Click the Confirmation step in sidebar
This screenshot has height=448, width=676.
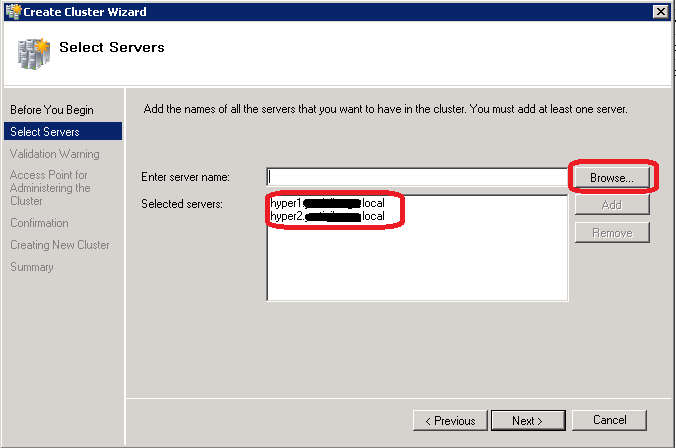pos(40,223)
